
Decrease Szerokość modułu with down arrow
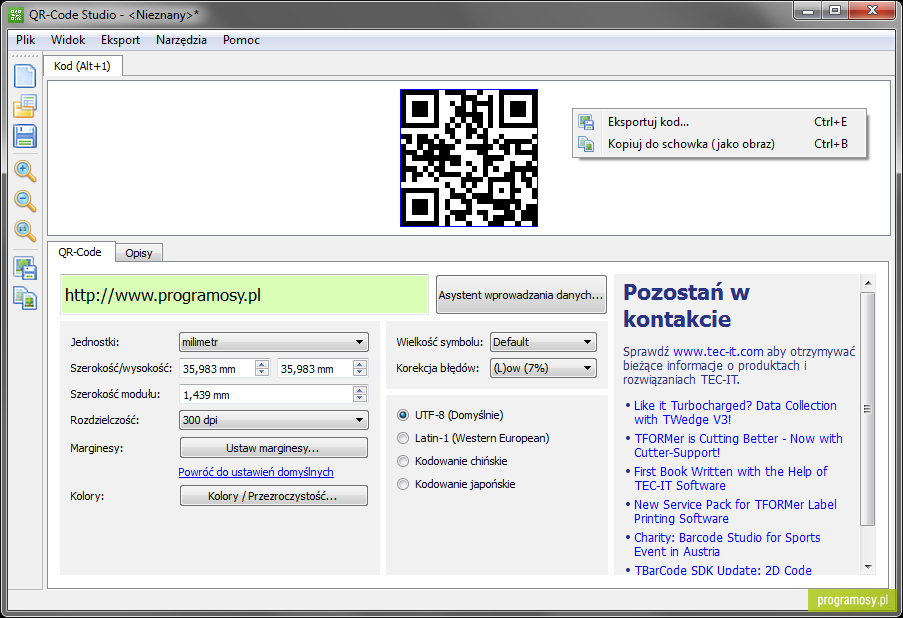click(360, 399)
